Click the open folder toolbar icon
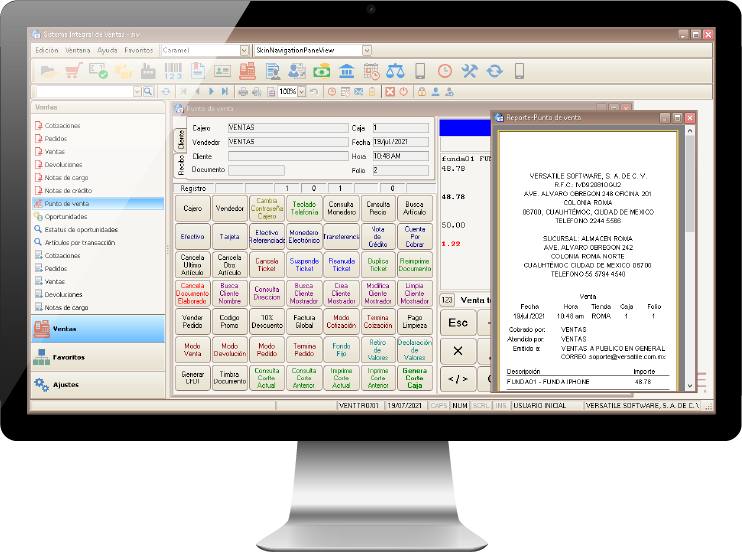The width and height of the screenshot is (742, 552). 48,71
